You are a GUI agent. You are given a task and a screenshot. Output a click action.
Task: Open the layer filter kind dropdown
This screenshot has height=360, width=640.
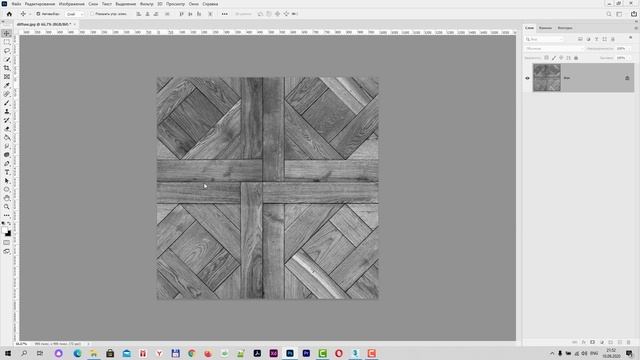coord(544,39)
